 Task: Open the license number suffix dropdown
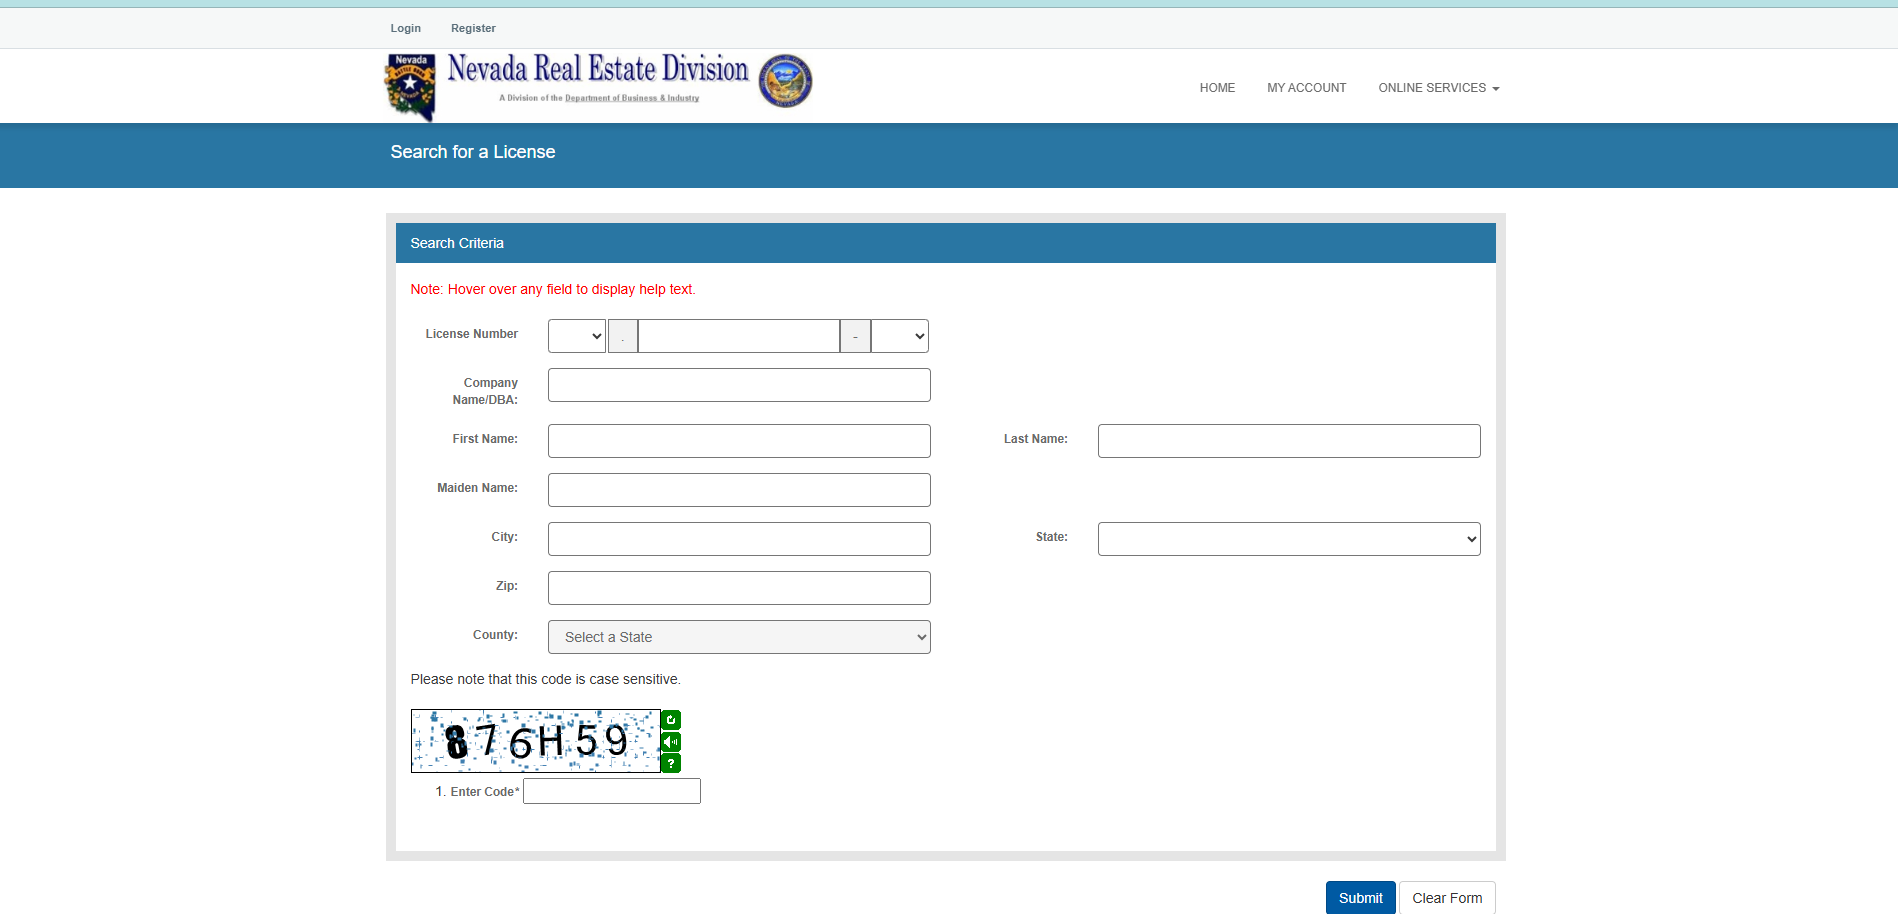(900, 336)
